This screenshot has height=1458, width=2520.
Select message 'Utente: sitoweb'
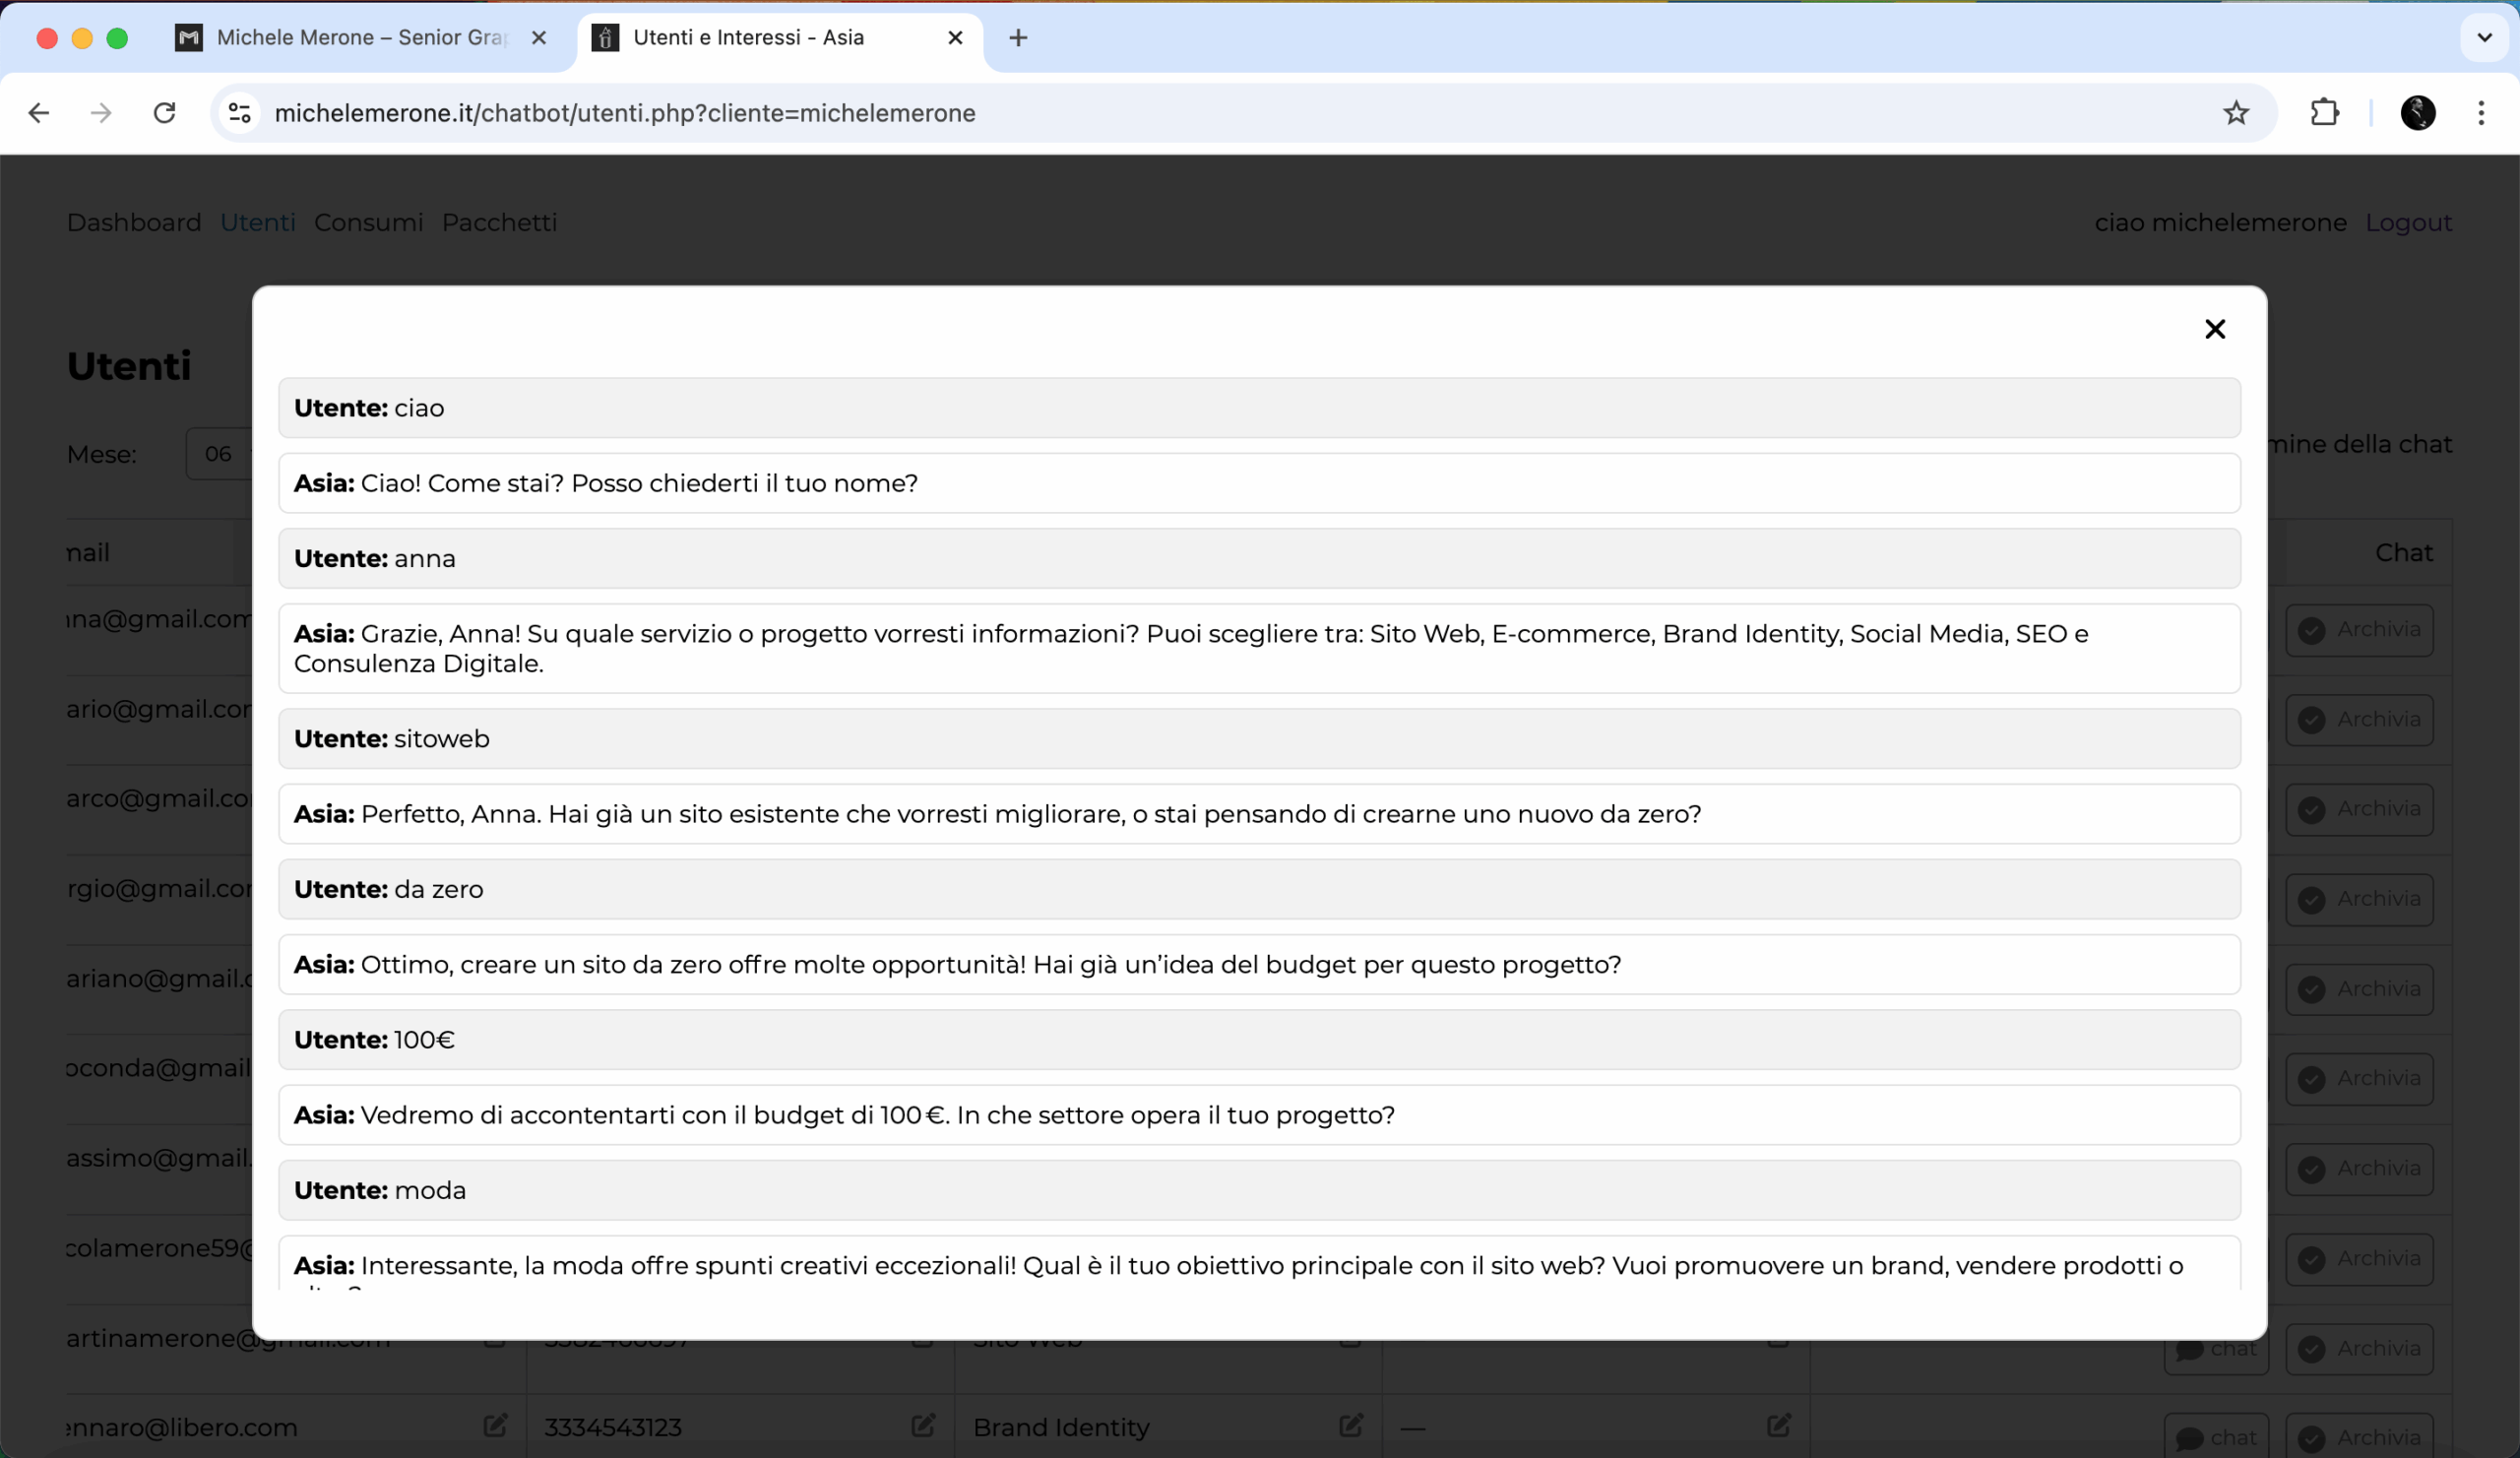pos(1259,739)
